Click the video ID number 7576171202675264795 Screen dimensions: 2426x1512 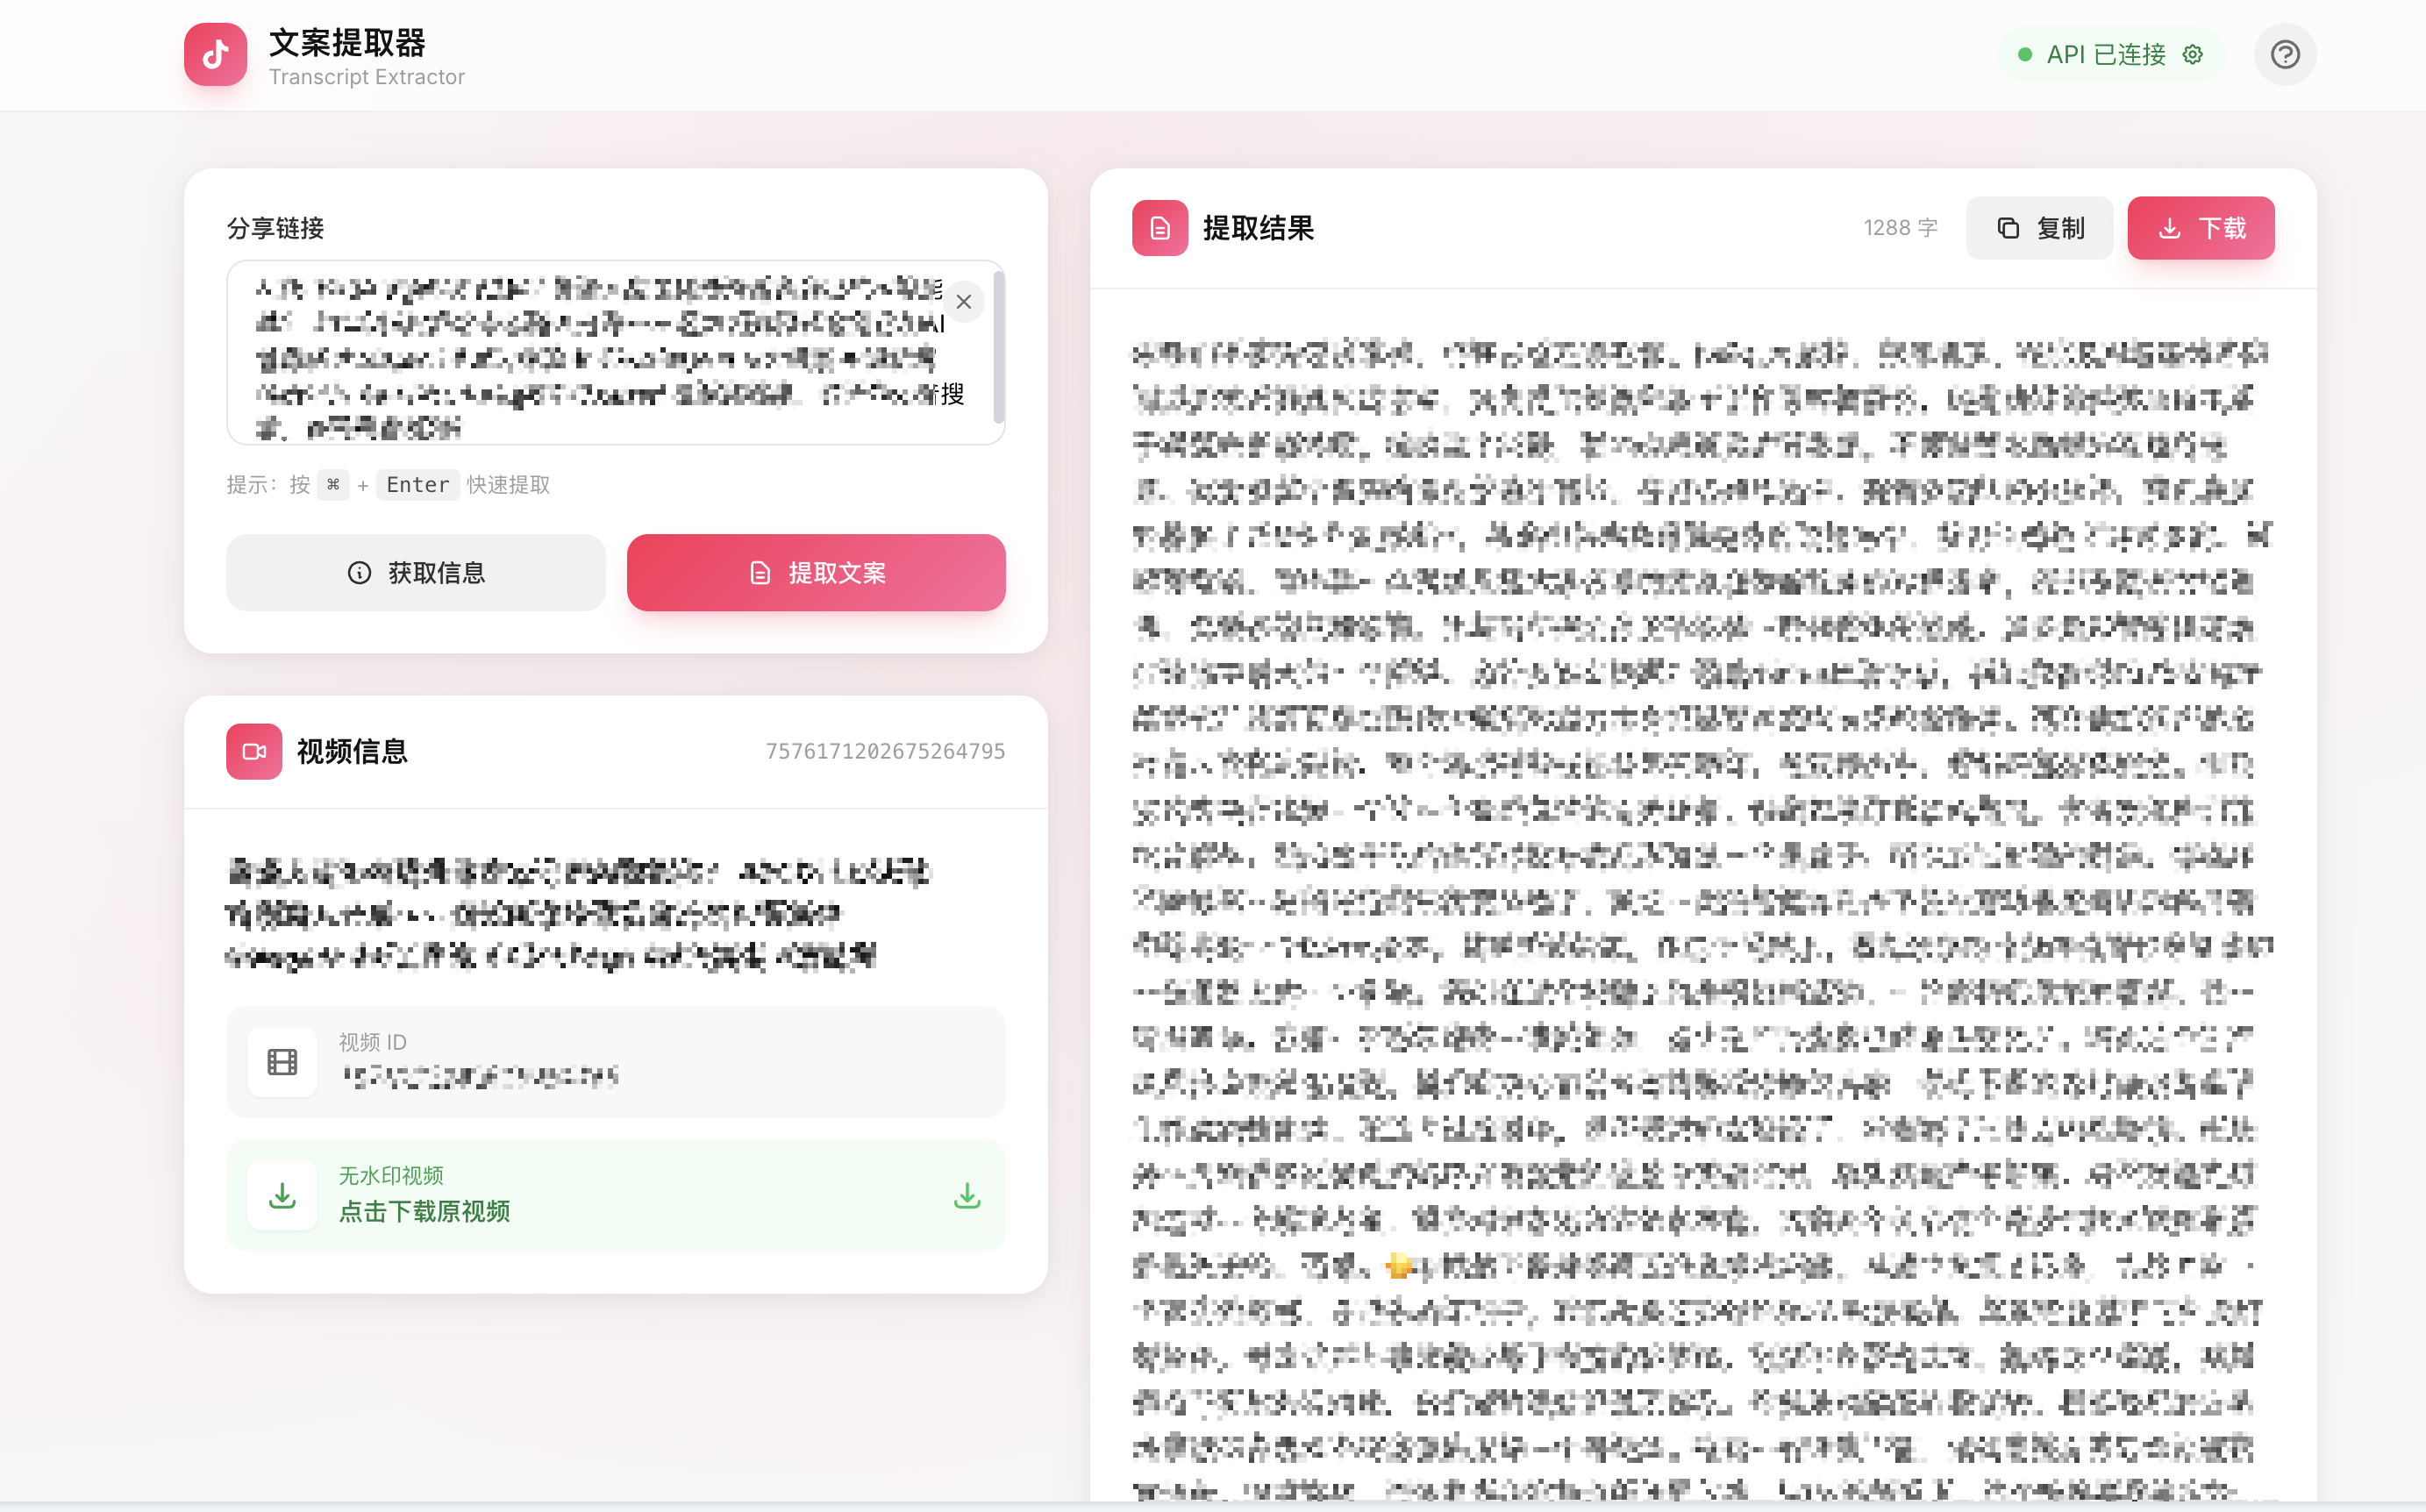(x=885, y=750)
